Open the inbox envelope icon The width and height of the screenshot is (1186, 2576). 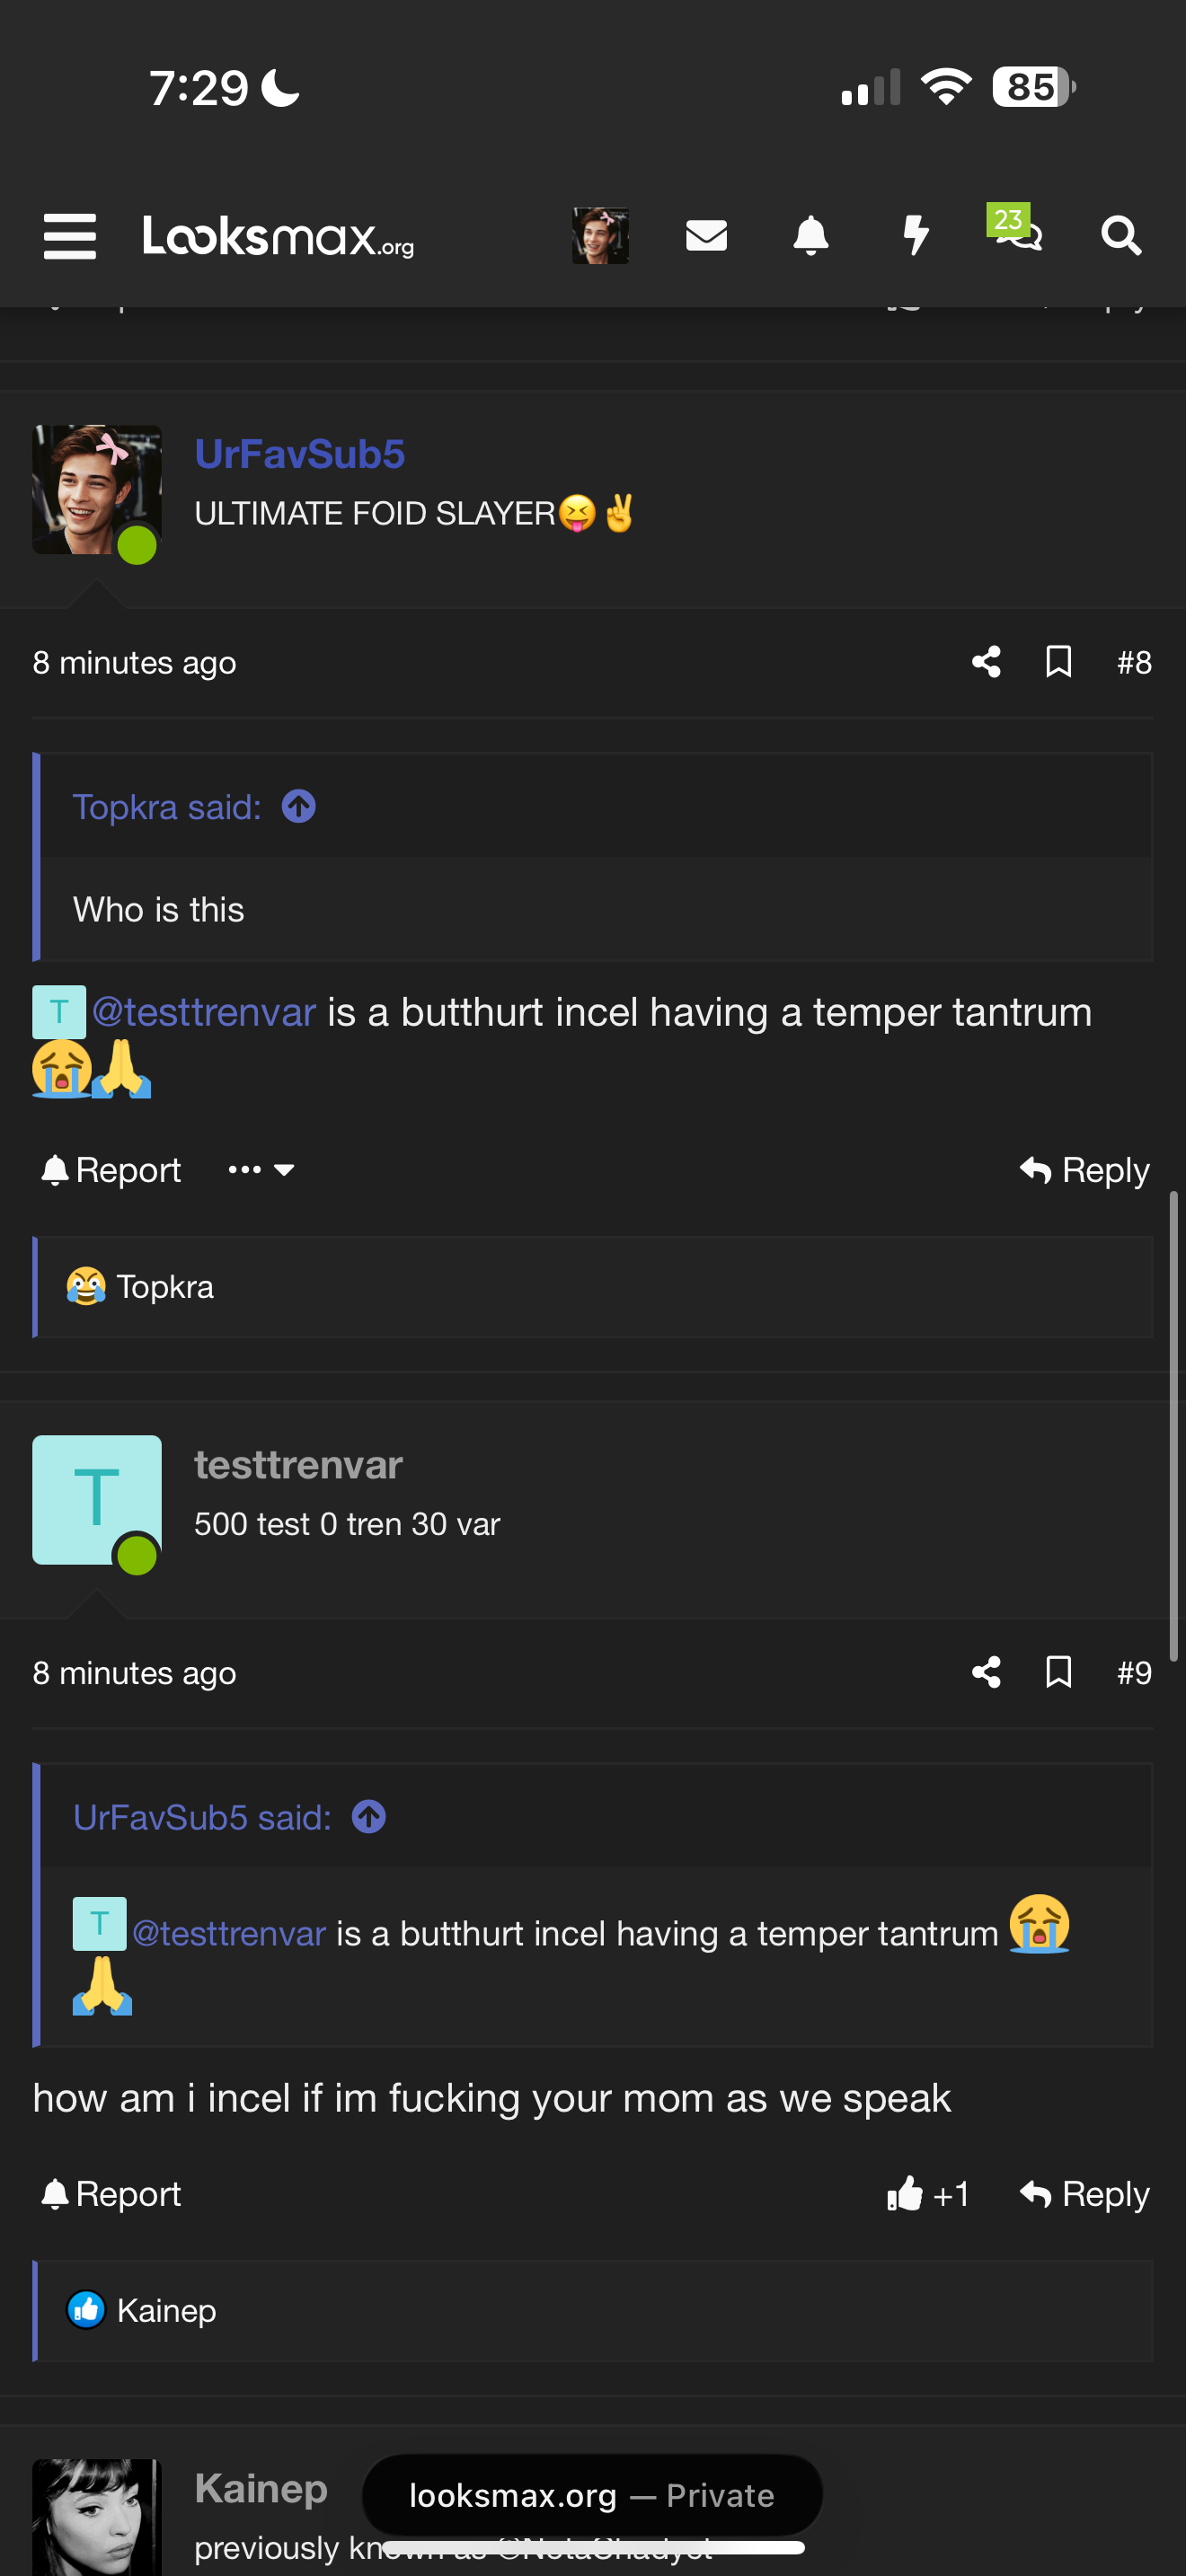706,236
